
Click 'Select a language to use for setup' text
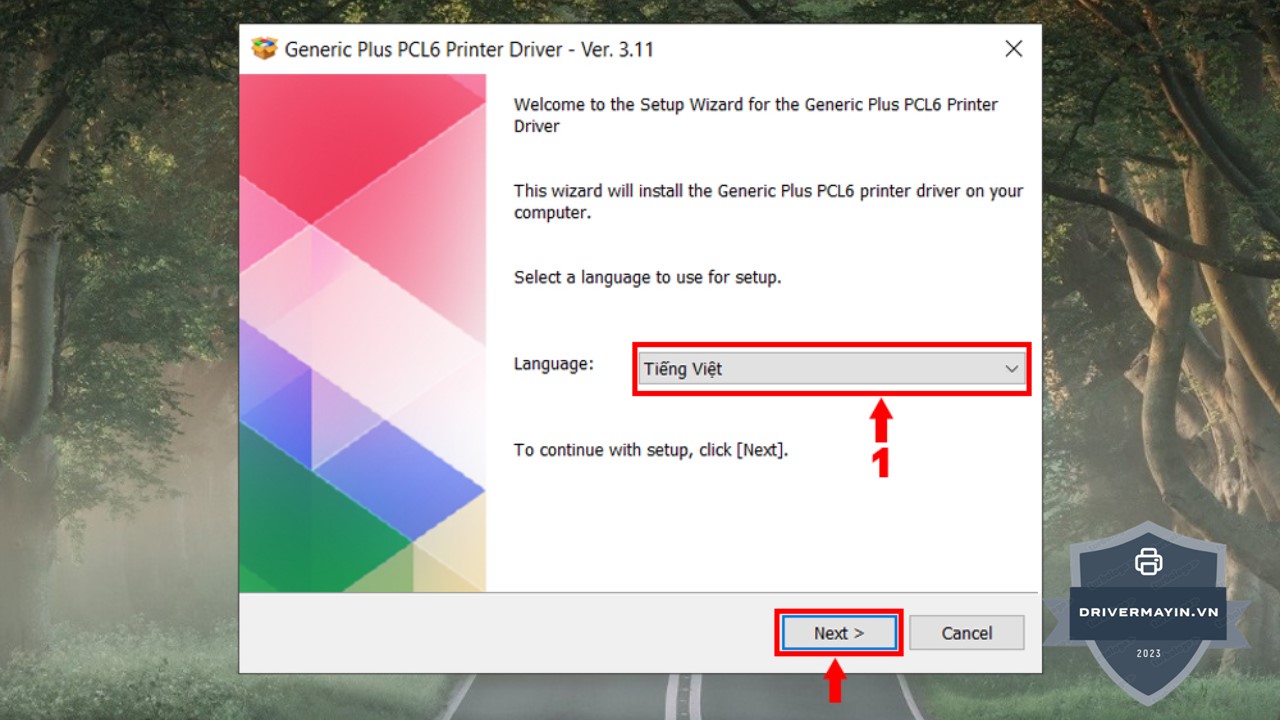click(x=647, y=277)
